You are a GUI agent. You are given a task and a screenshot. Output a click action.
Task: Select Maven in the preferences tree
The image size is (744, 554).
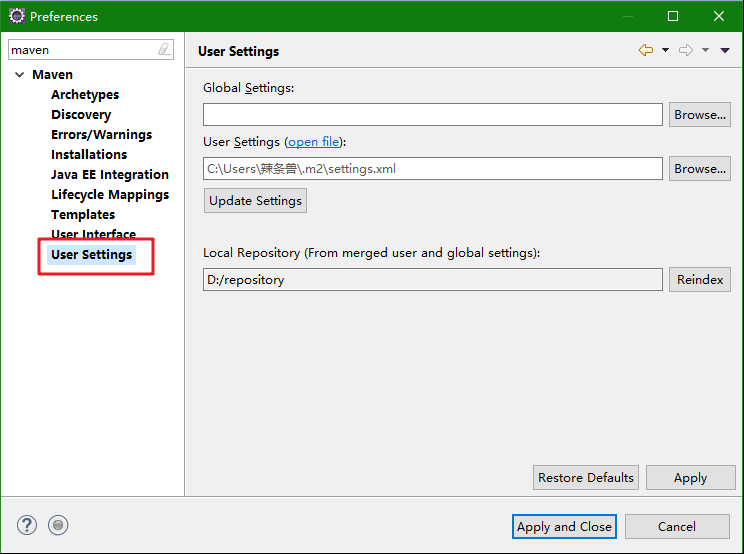pos(52,74)
